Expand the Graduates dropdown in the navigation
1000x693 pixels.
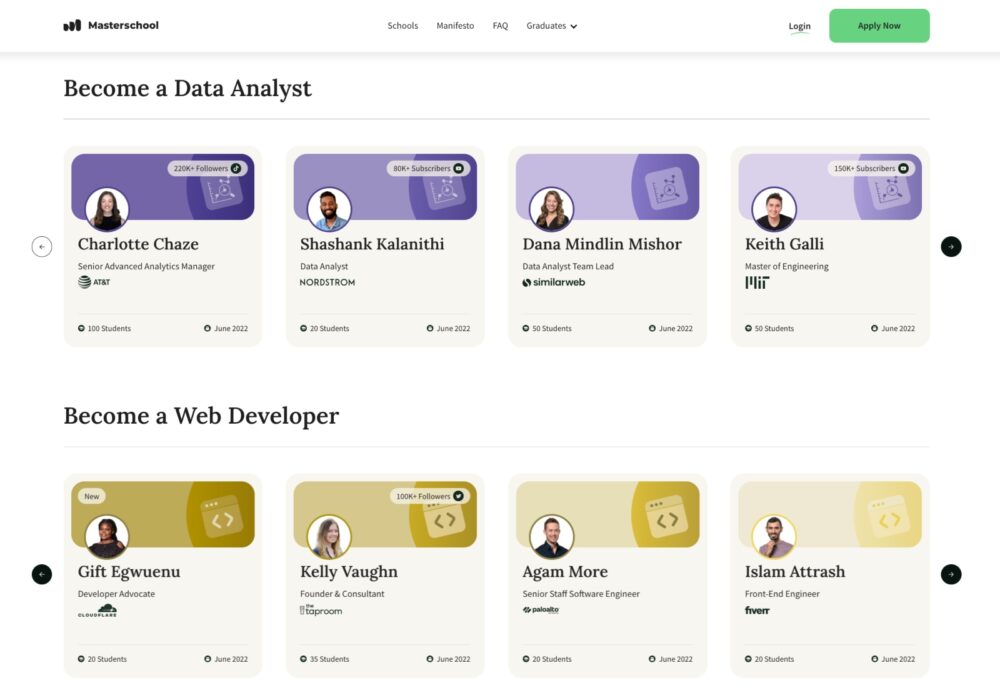(x=551, y=26)
